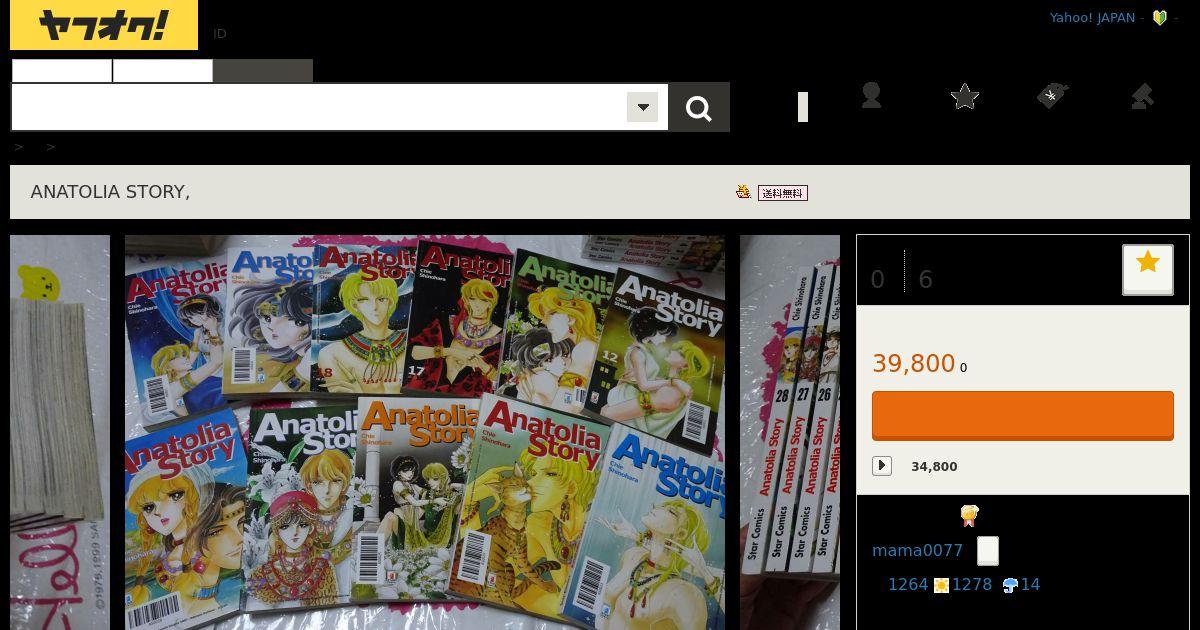Click the free shipping 送料無料 badge
Screen dimensions: 1200x630
tap(782, 193)
